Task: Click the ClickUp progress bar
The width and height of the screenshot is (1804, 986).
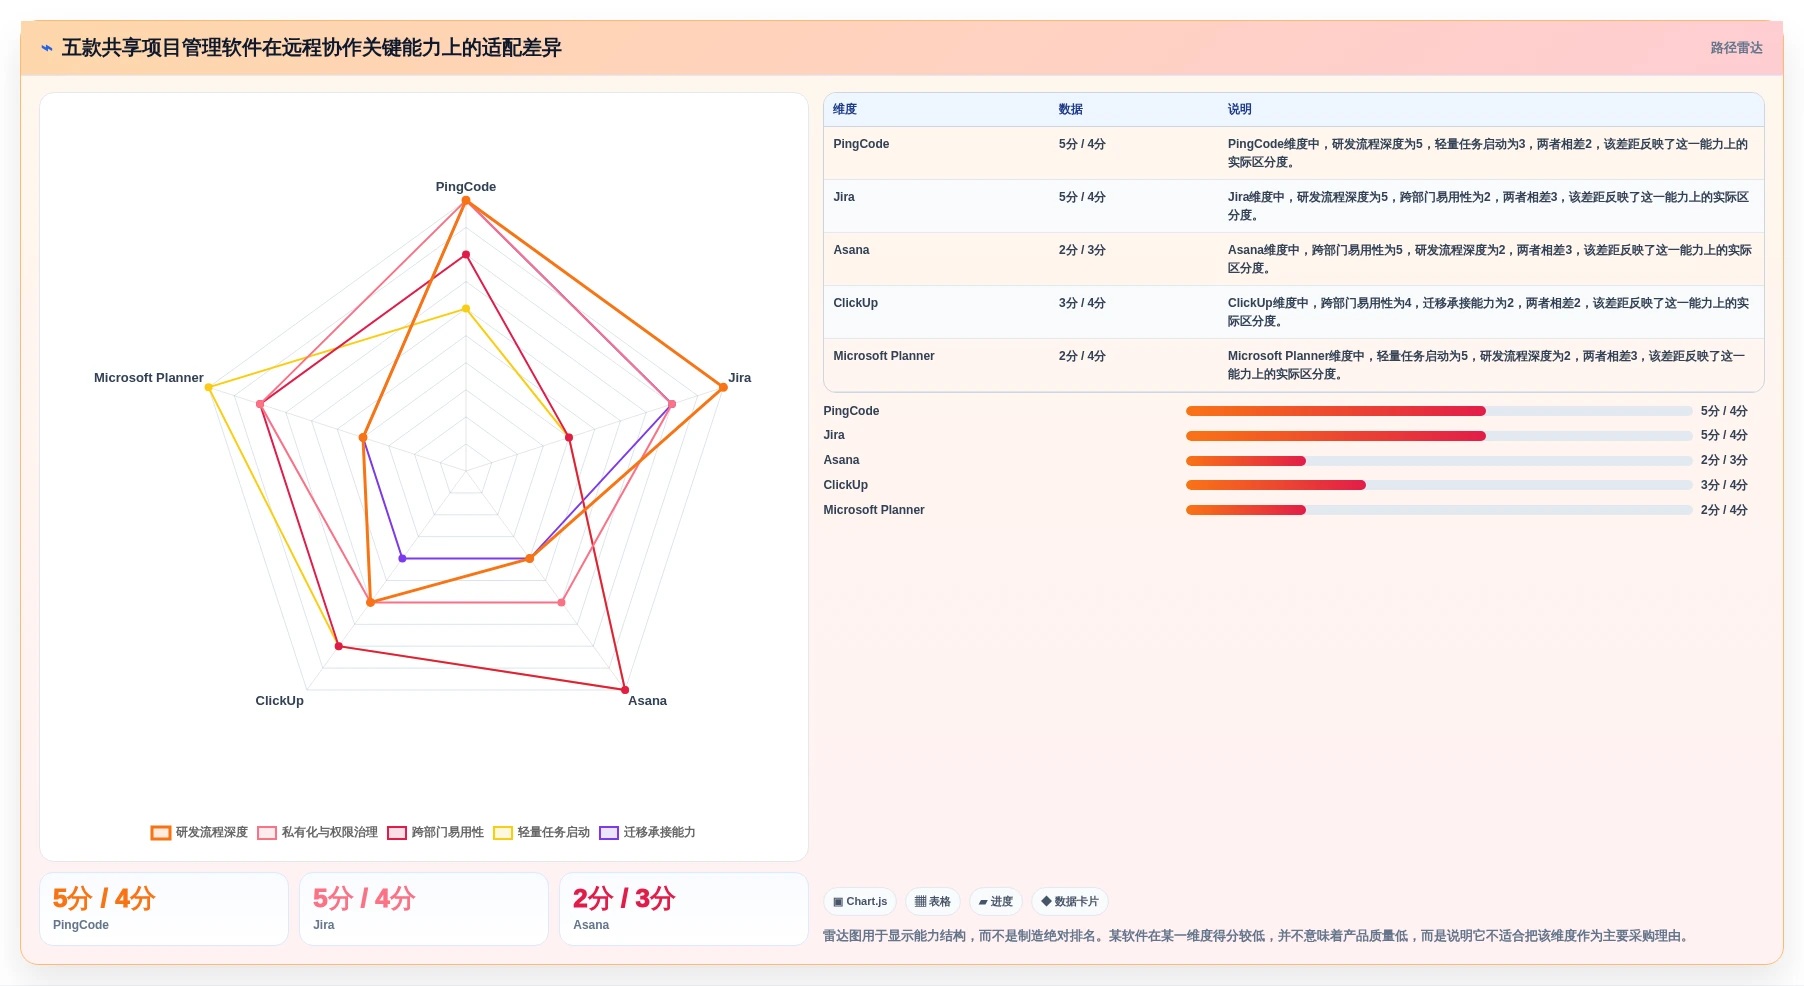Action: [1439, 485]
